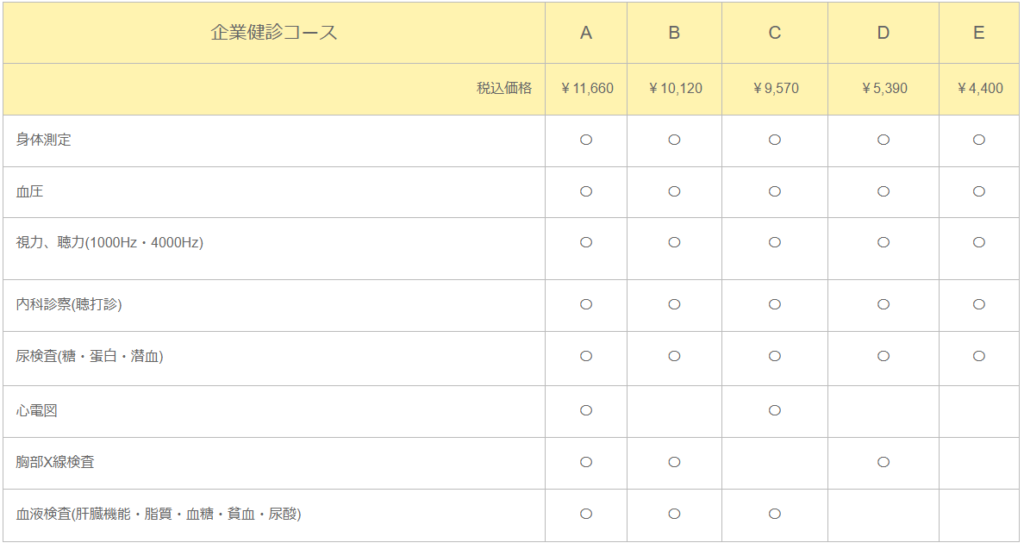
Task: Click the ¥5,390 price for course D
Action: [883, 89]
